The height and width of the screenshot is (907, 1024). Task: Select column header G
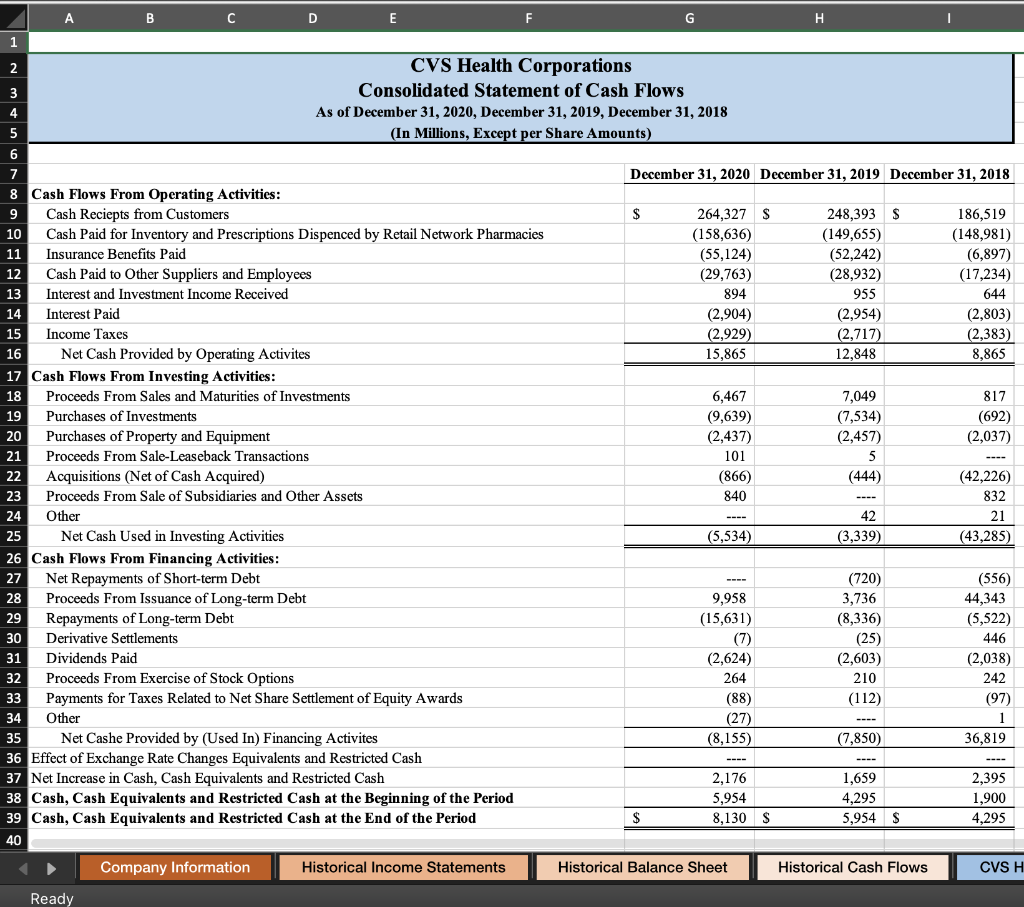pos(689,17)
